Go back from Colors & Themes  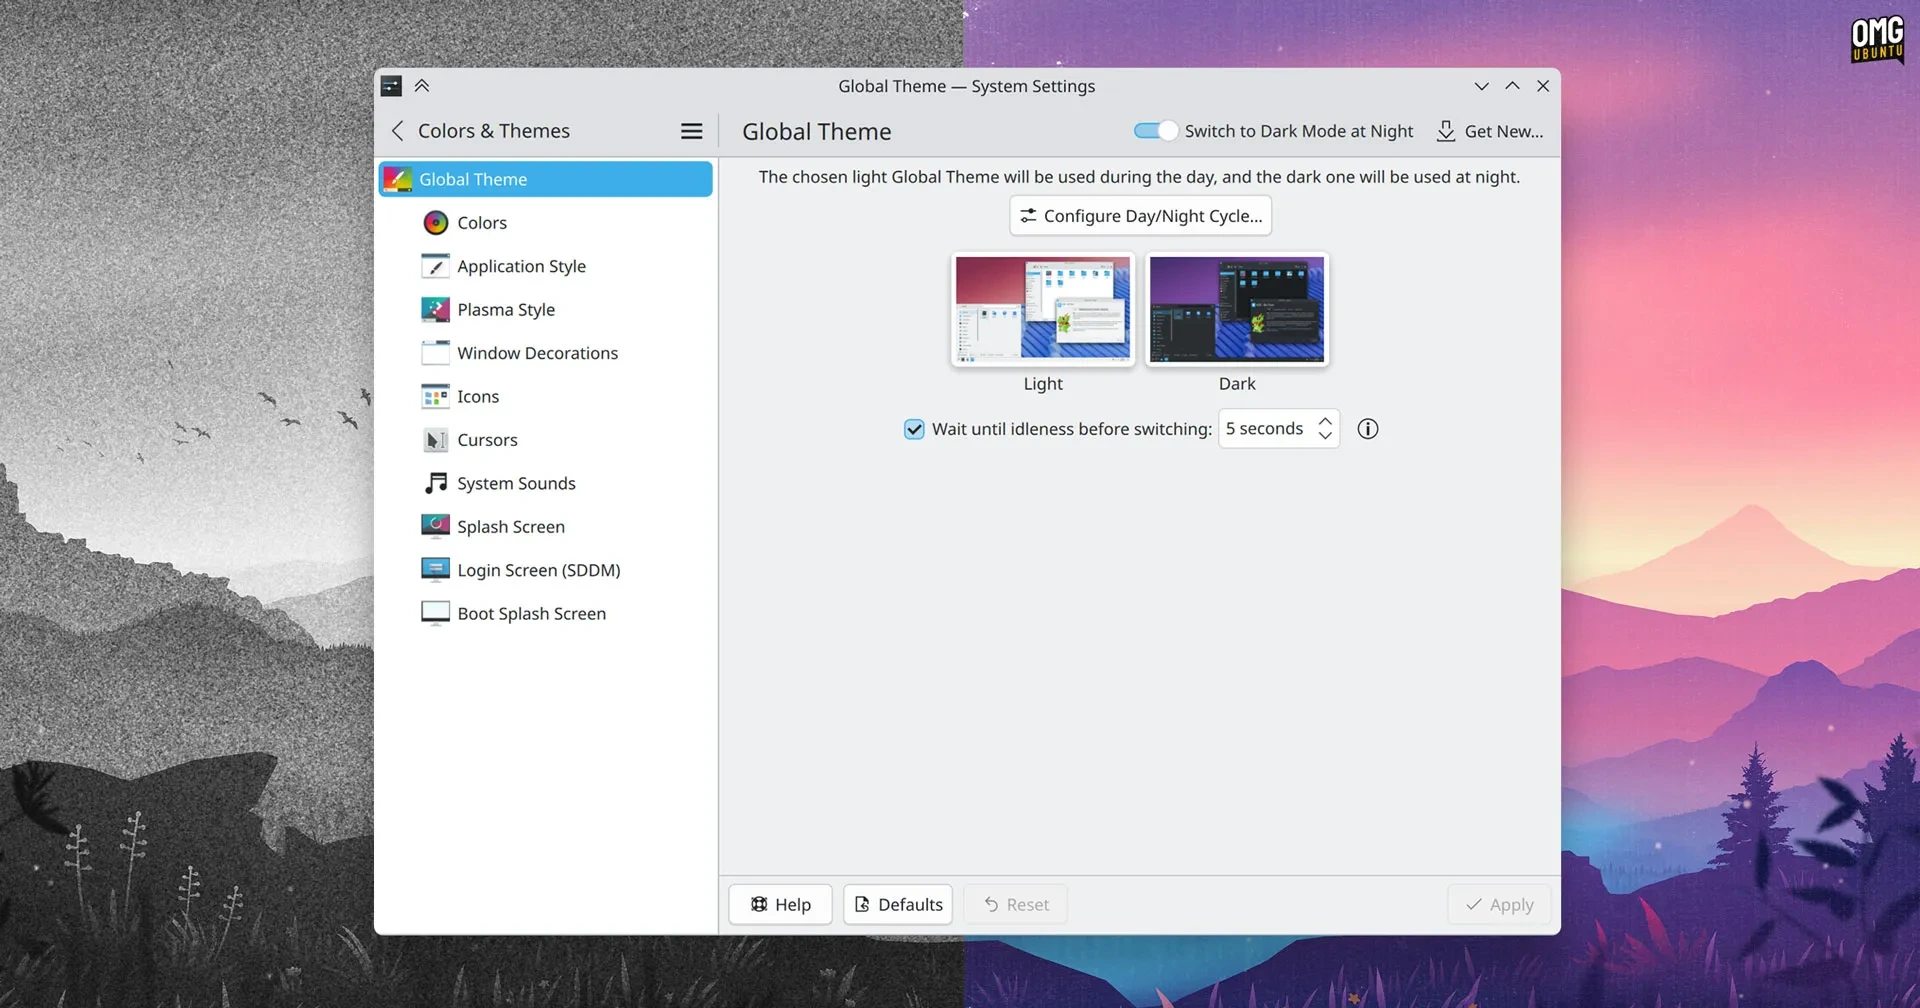(x=398, y=131)
